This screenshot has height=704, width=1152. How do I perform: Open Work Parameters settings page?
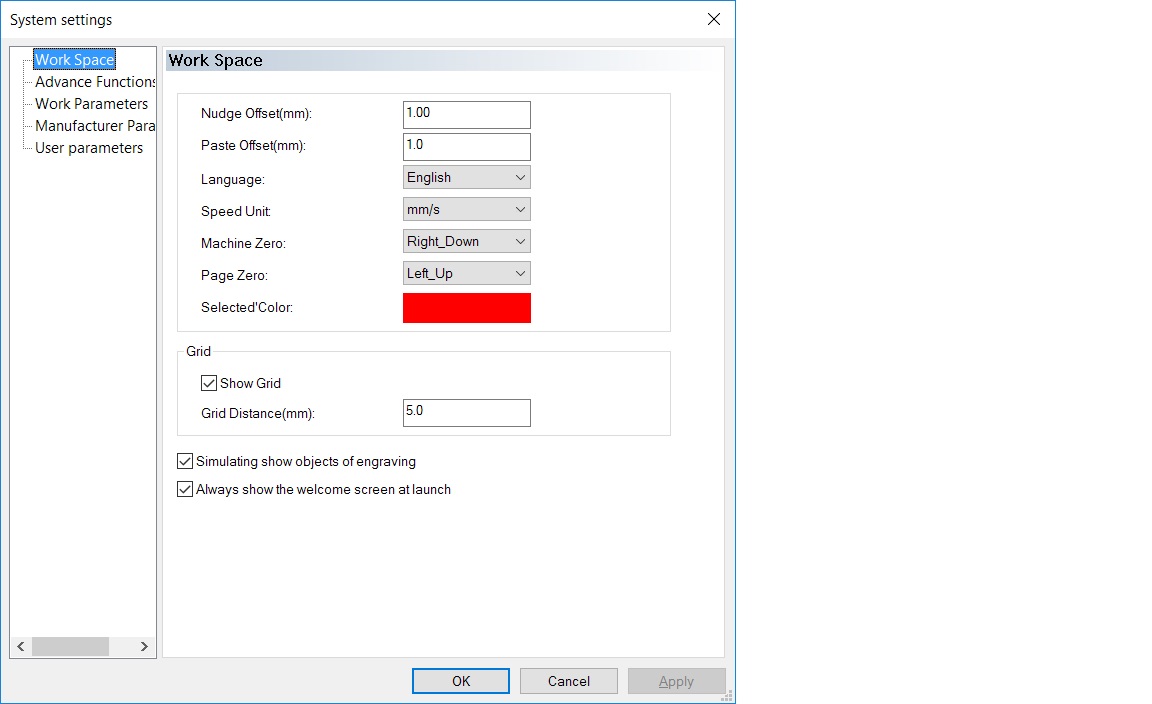[x=91, y=104]
